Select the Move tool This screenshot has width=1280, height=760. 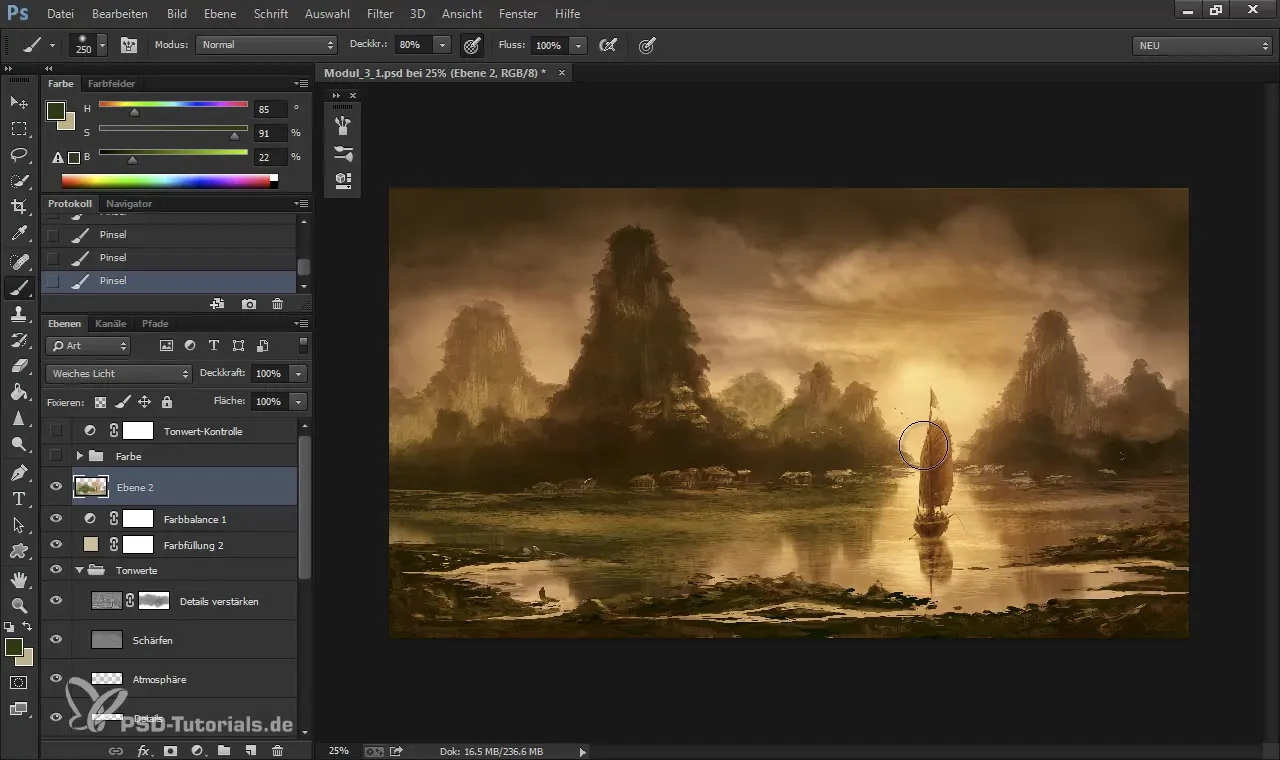pyautogui.click(x=18, y=102)
